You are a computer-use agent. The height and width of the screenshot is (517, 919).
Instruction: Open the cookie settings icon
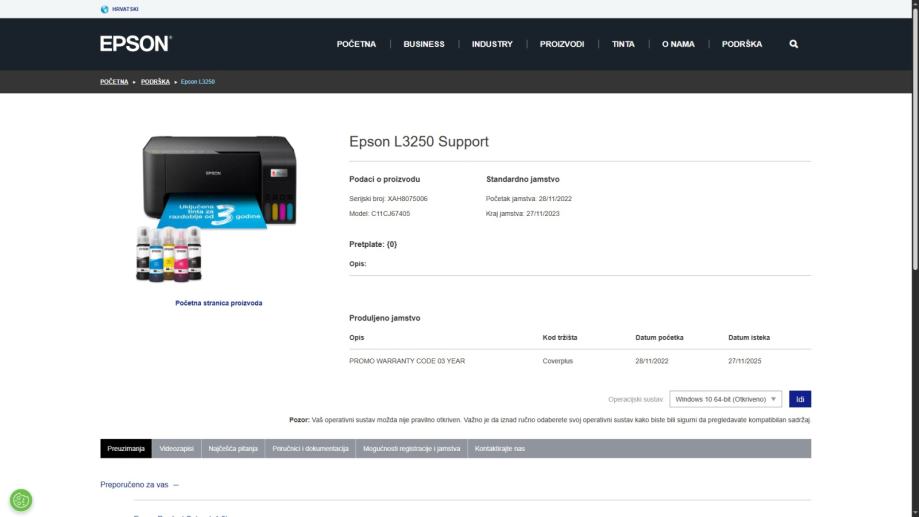pyautogui.click(x=21, y=500)
